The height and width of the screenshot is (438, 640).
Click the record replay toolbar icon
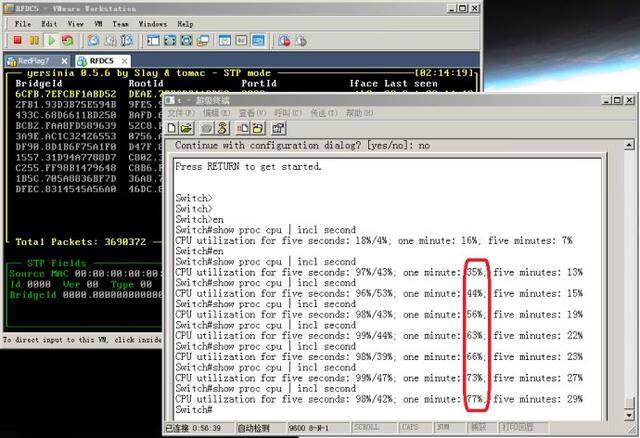284,40
